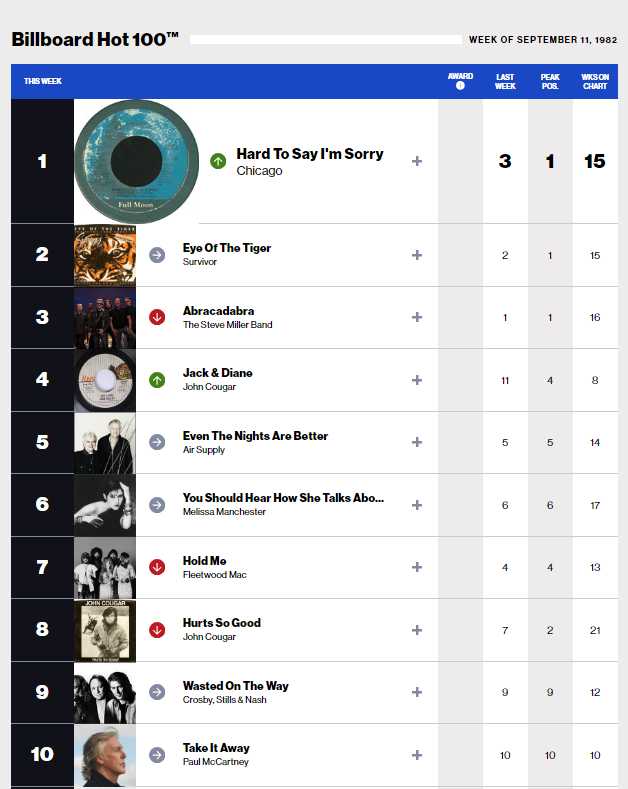Screen dimensions: 628x789
Task: Click the red down arrow beside Hold Me
Action: pos(157,567)
